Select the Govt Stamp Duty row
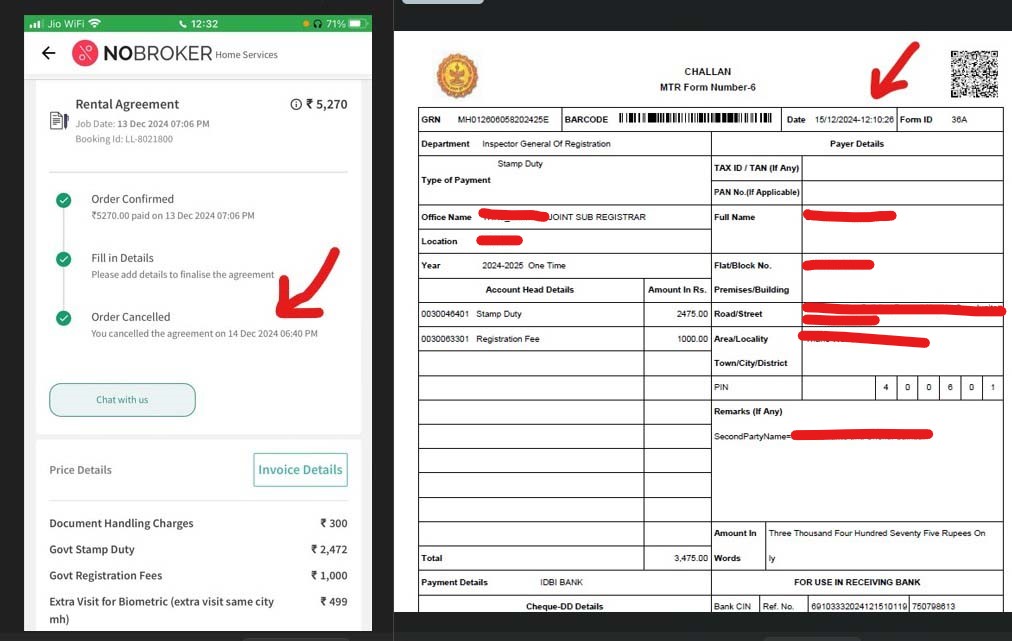The image size is (1012, 641). tap(199, 549)
